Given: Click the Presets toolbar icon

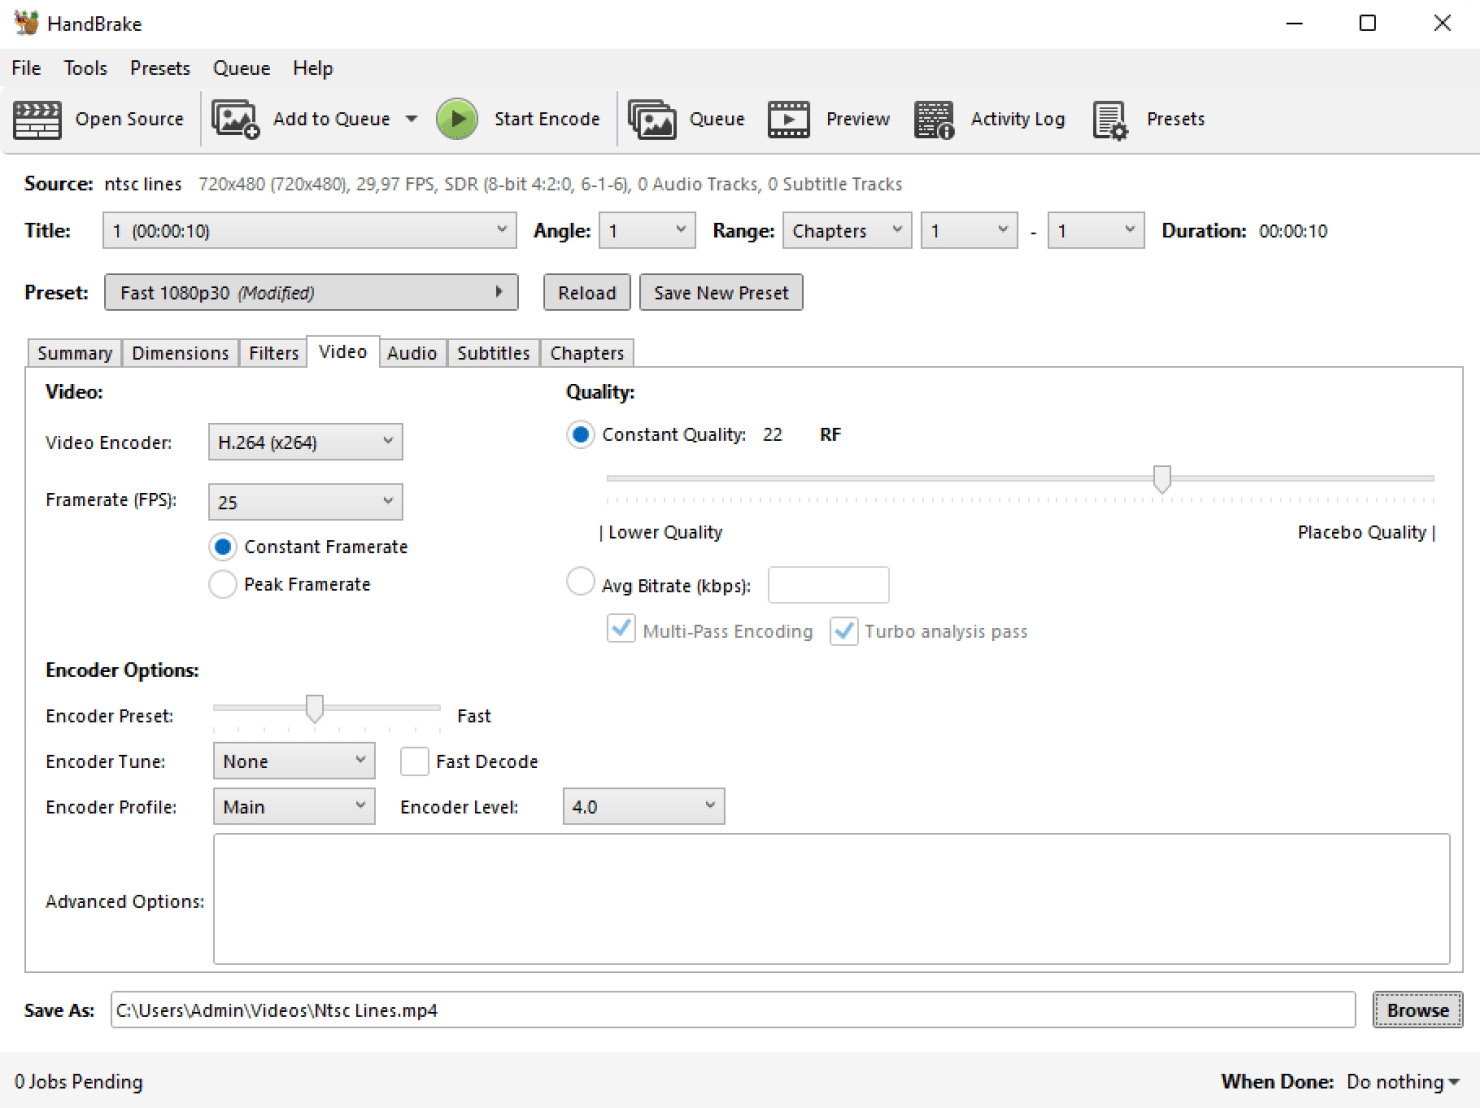Looking at the screenshot, I should (x=1110, y=120).
